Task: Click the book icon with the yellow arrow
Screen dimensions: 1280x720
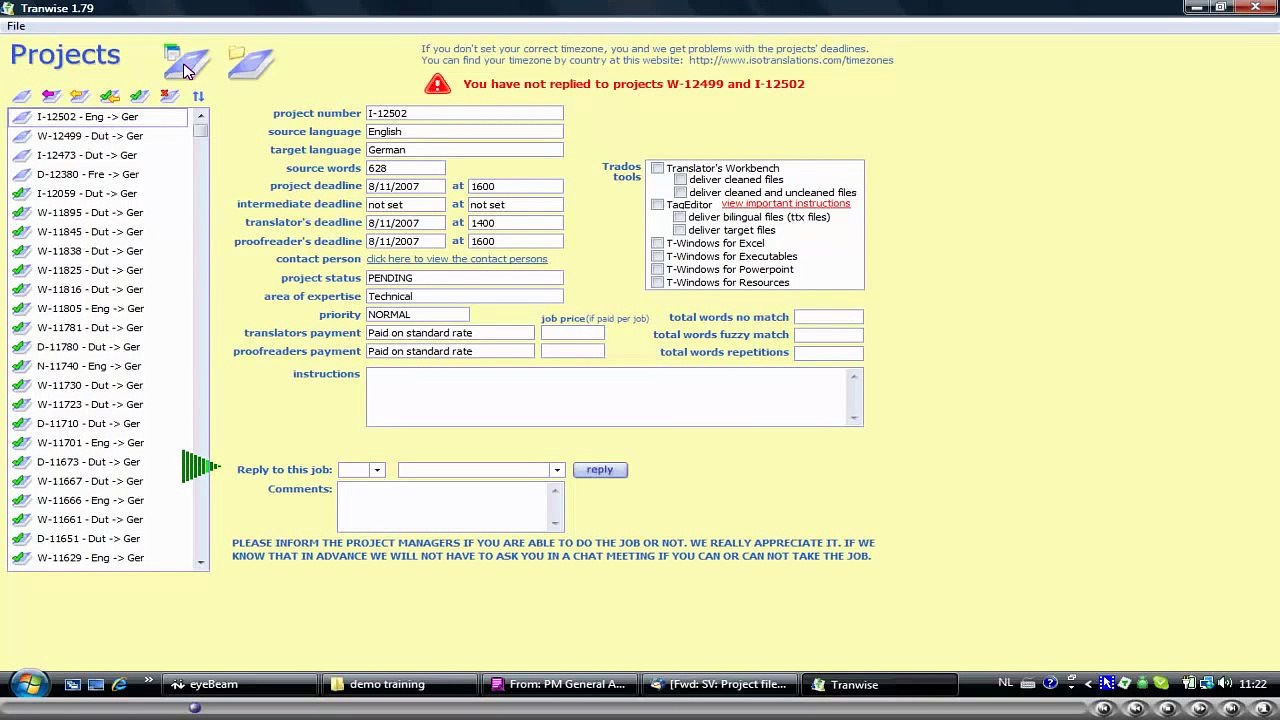Action: [80, 96]
